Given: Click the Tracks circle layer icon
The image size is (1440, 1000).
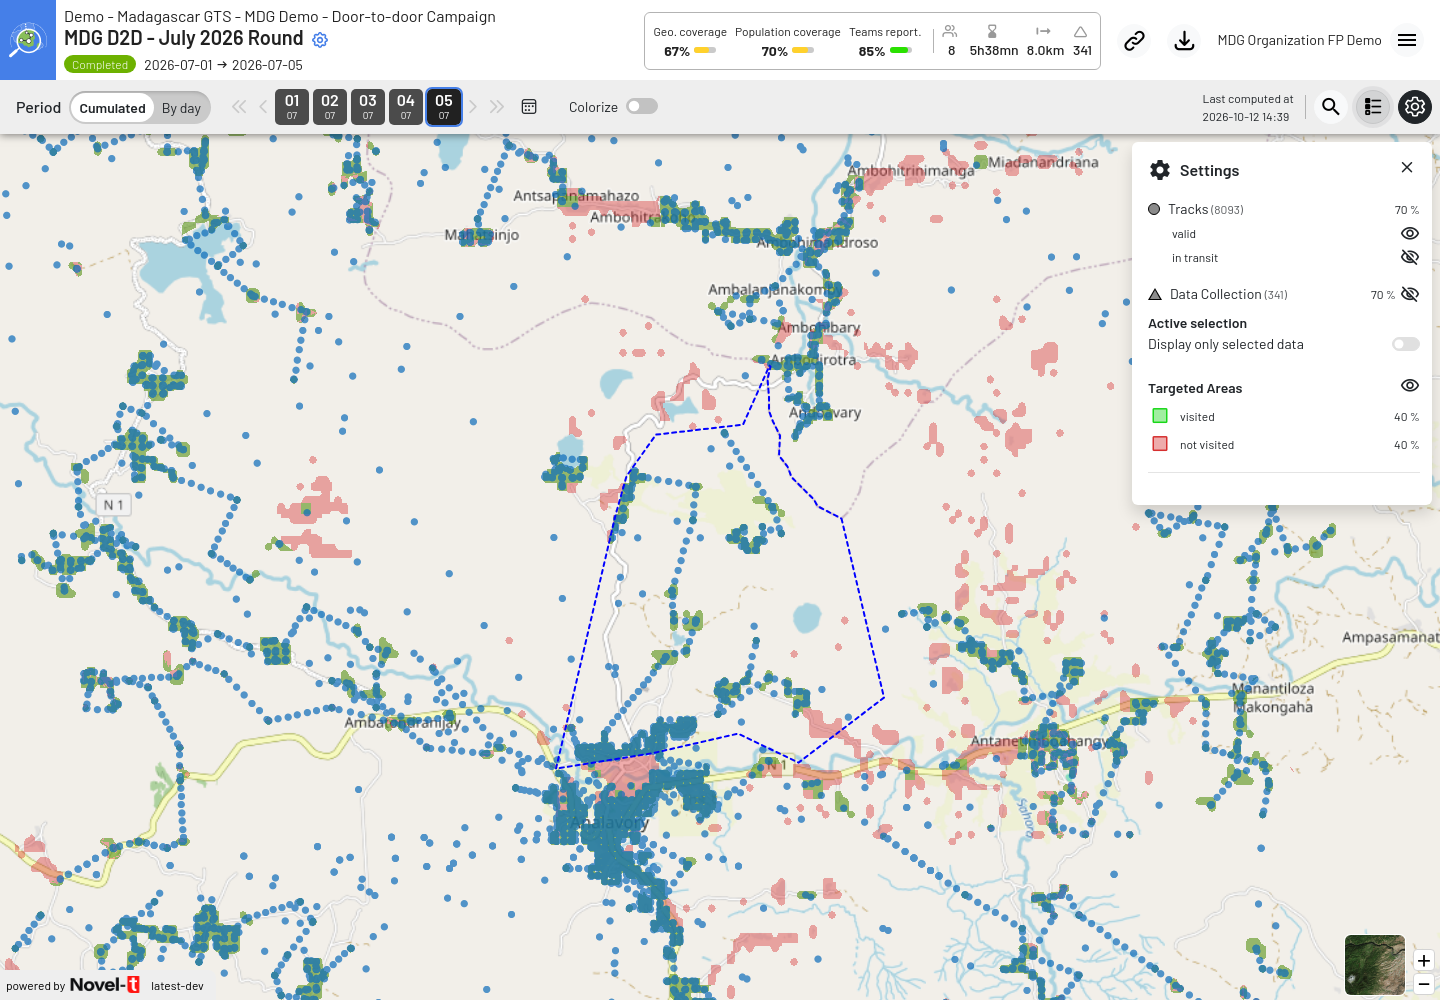Looking at the screenshot, I should (x=1154, y=209).
